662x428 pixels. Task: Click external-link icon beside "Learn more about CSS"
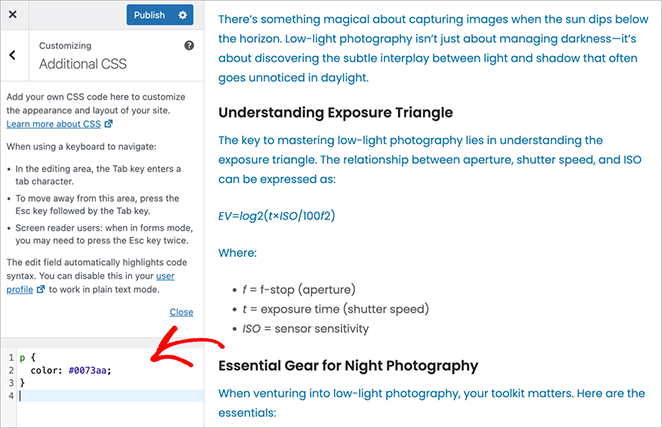point(109,124)
